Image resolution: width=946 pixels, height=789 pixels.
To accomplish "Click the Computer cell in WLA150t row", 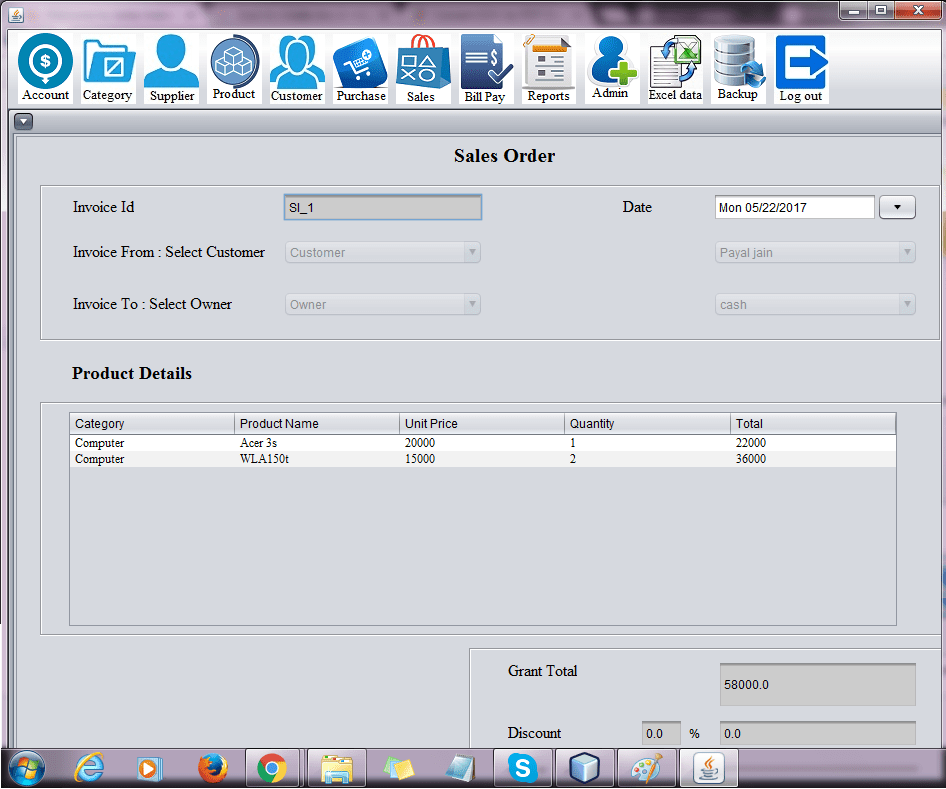I will pos(152,459).
